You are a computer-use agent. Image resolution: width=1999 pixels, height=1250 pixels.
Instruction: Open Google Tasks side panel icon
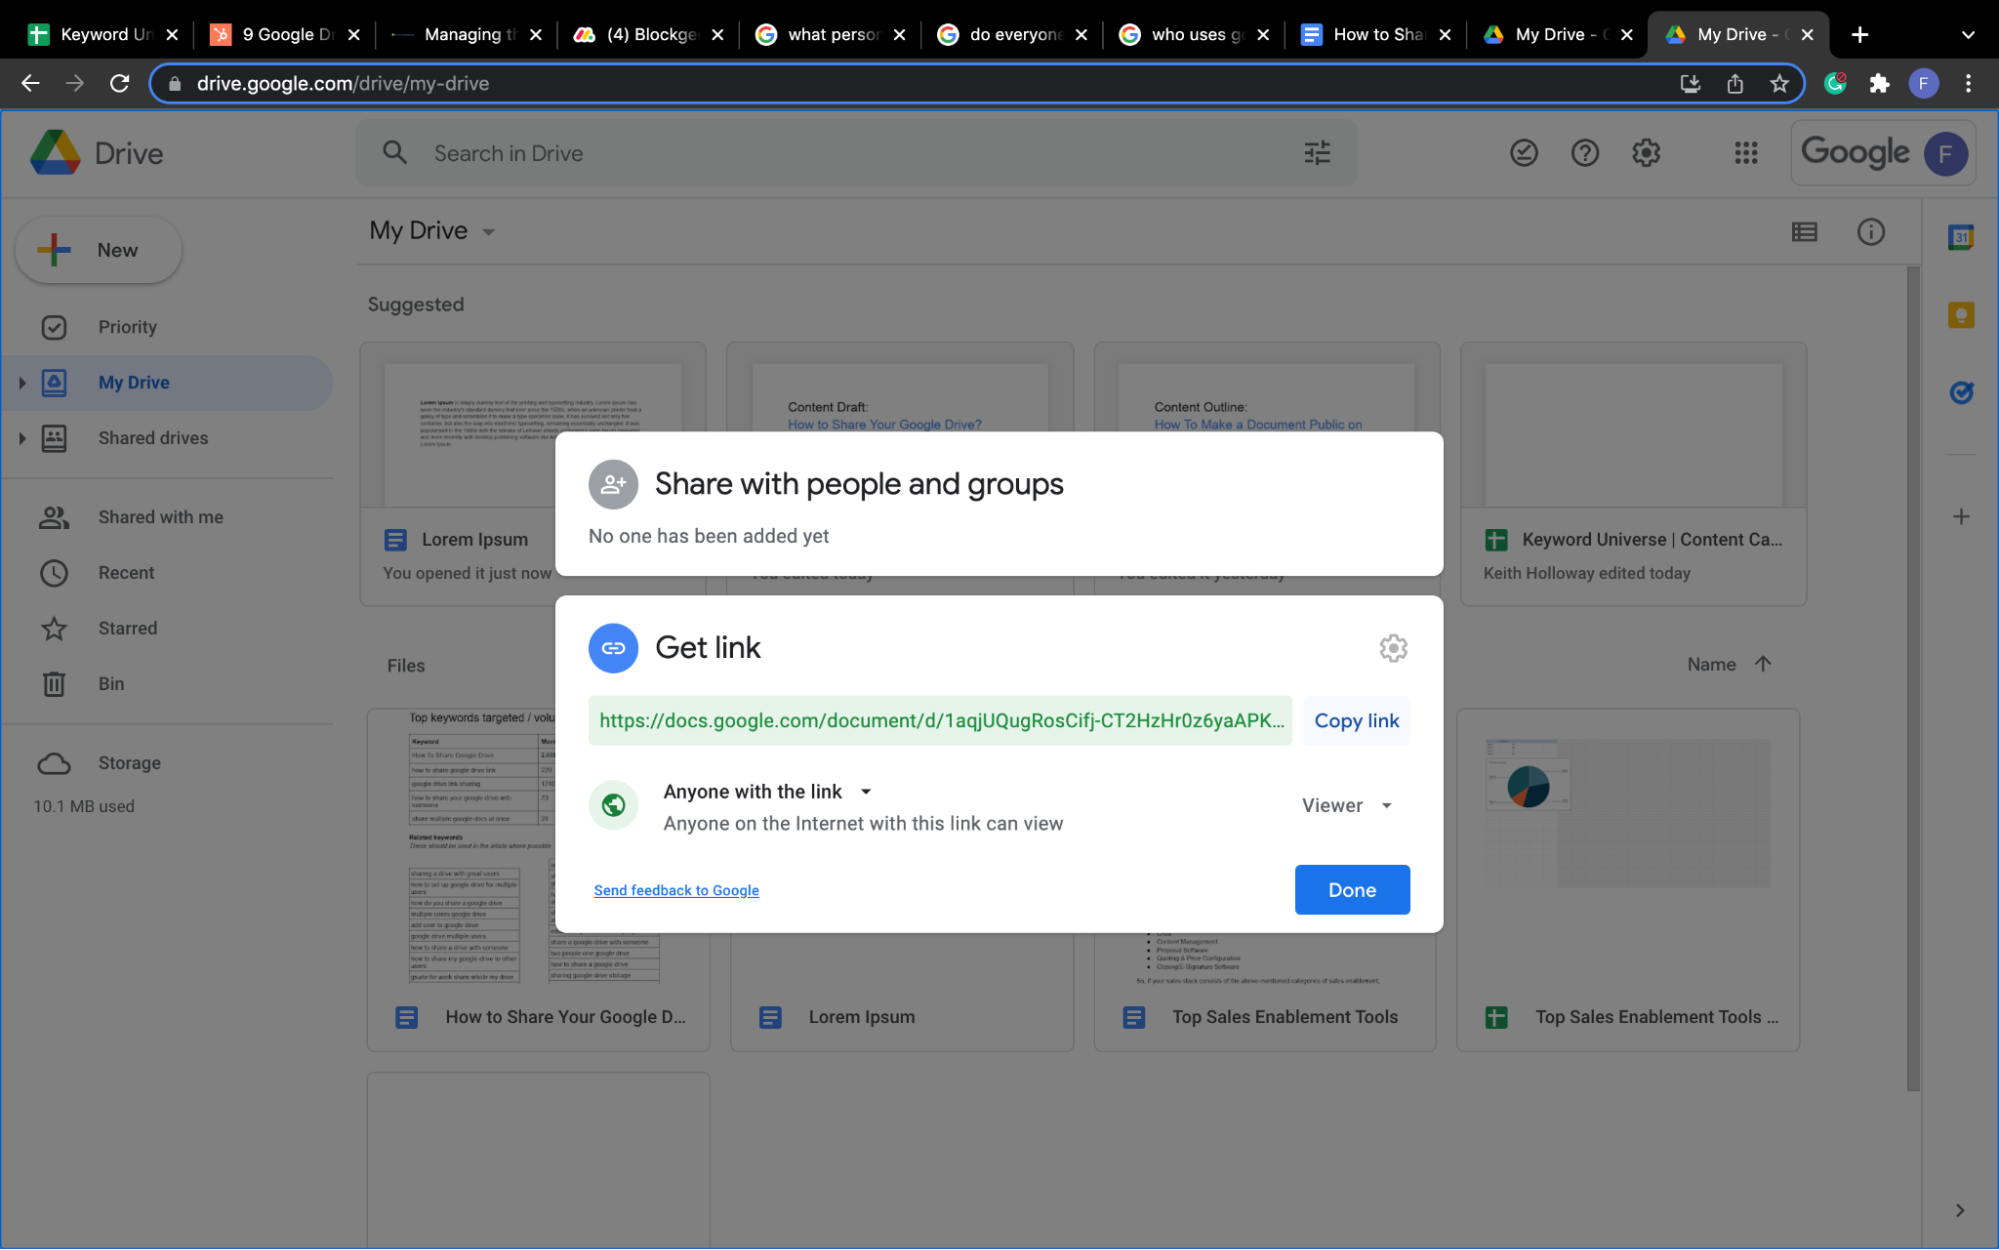click(1960, 393)
